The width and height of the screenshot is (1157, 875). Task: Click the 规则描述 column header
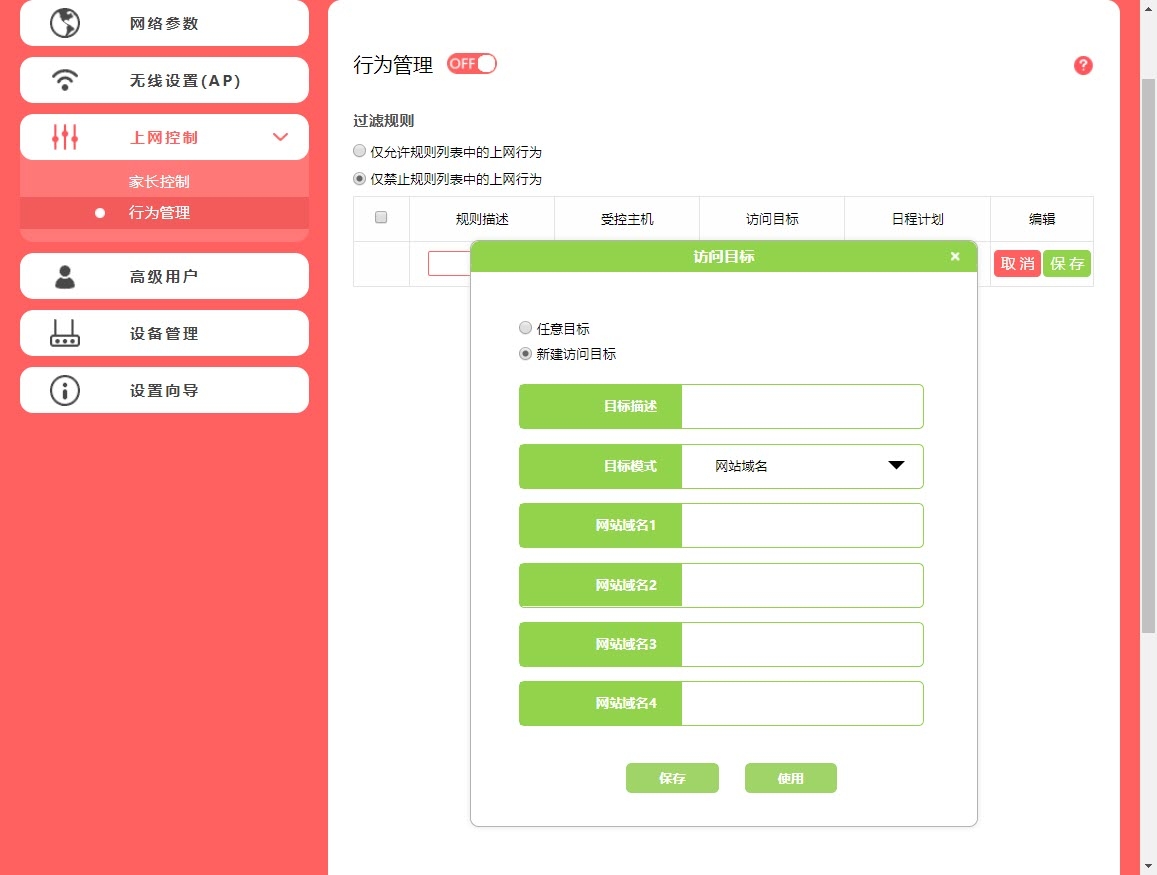[482, 219]
